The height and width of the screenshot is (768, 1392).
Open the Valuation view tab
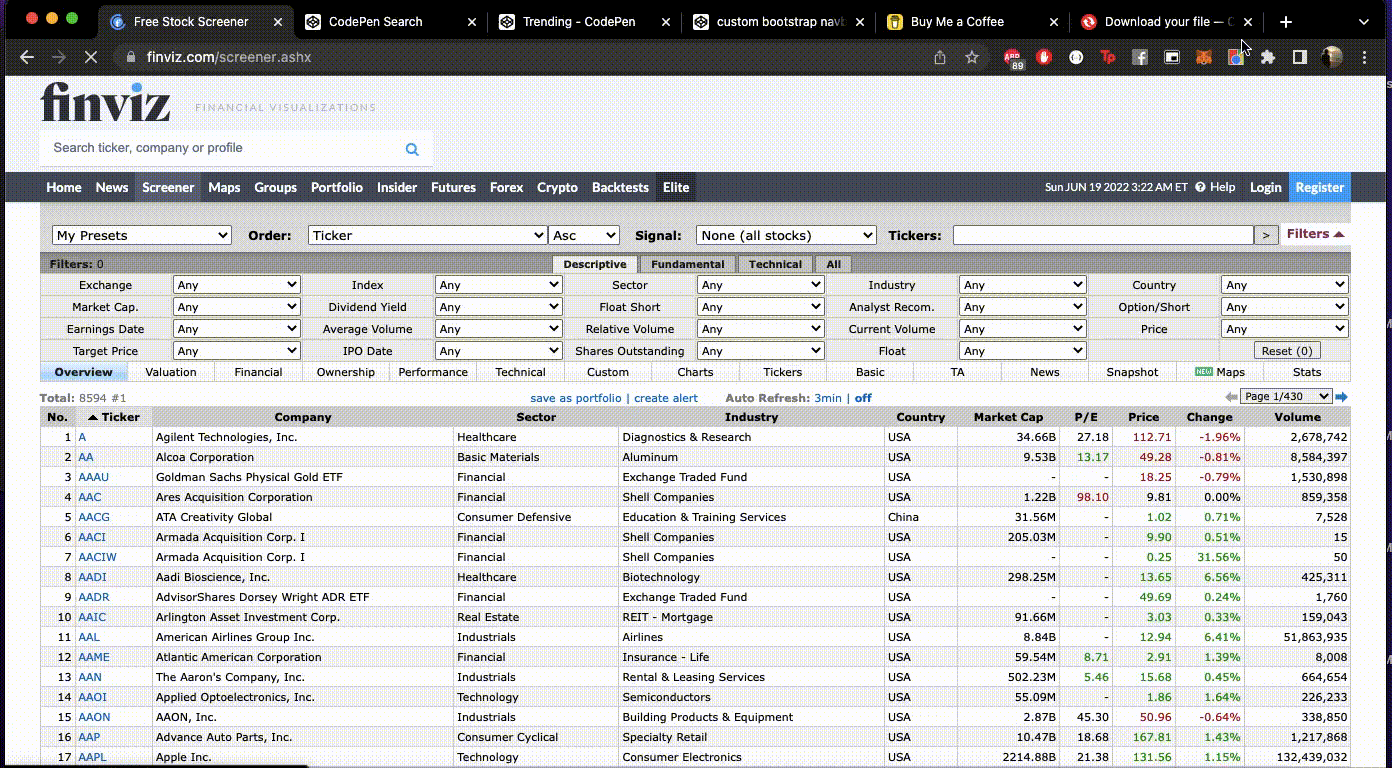171,372
